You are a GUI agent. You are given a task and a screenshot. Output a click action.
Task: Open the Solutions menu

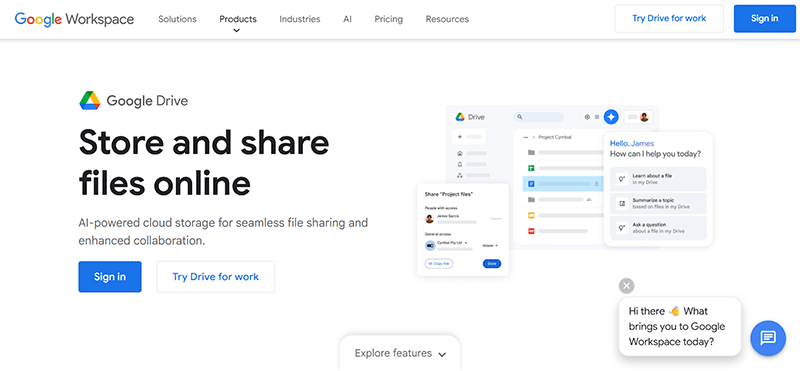pos(177,19)
